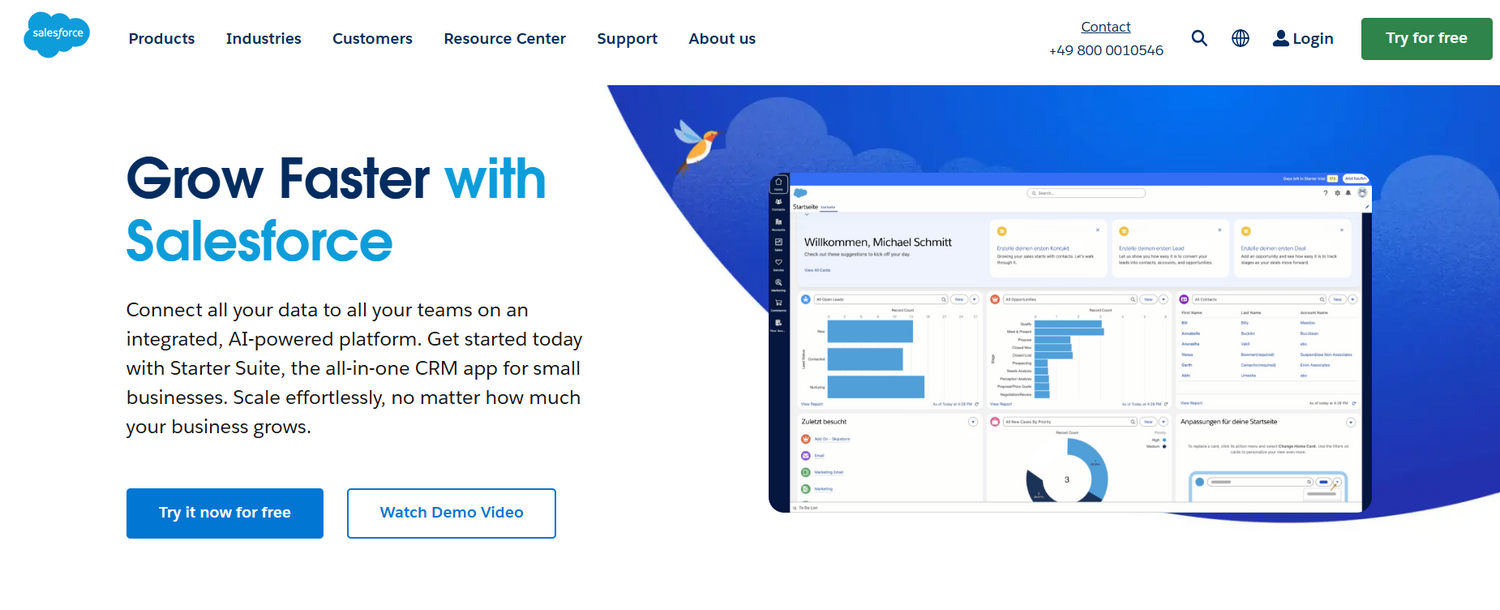
Task: Click the Watch Demo Video button
Action: pyautogui.click(x=451, y=513)
